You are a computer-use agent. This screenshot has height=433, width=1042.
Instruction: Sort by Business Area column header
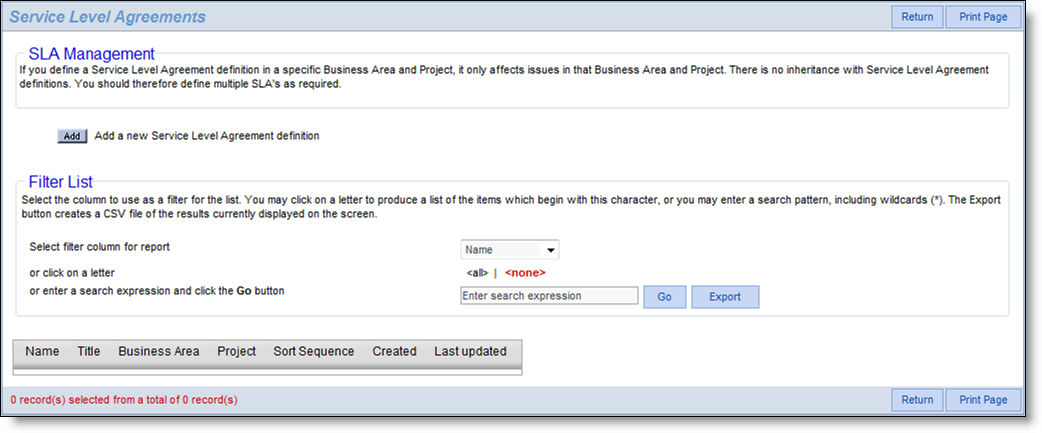coord(159,351)
